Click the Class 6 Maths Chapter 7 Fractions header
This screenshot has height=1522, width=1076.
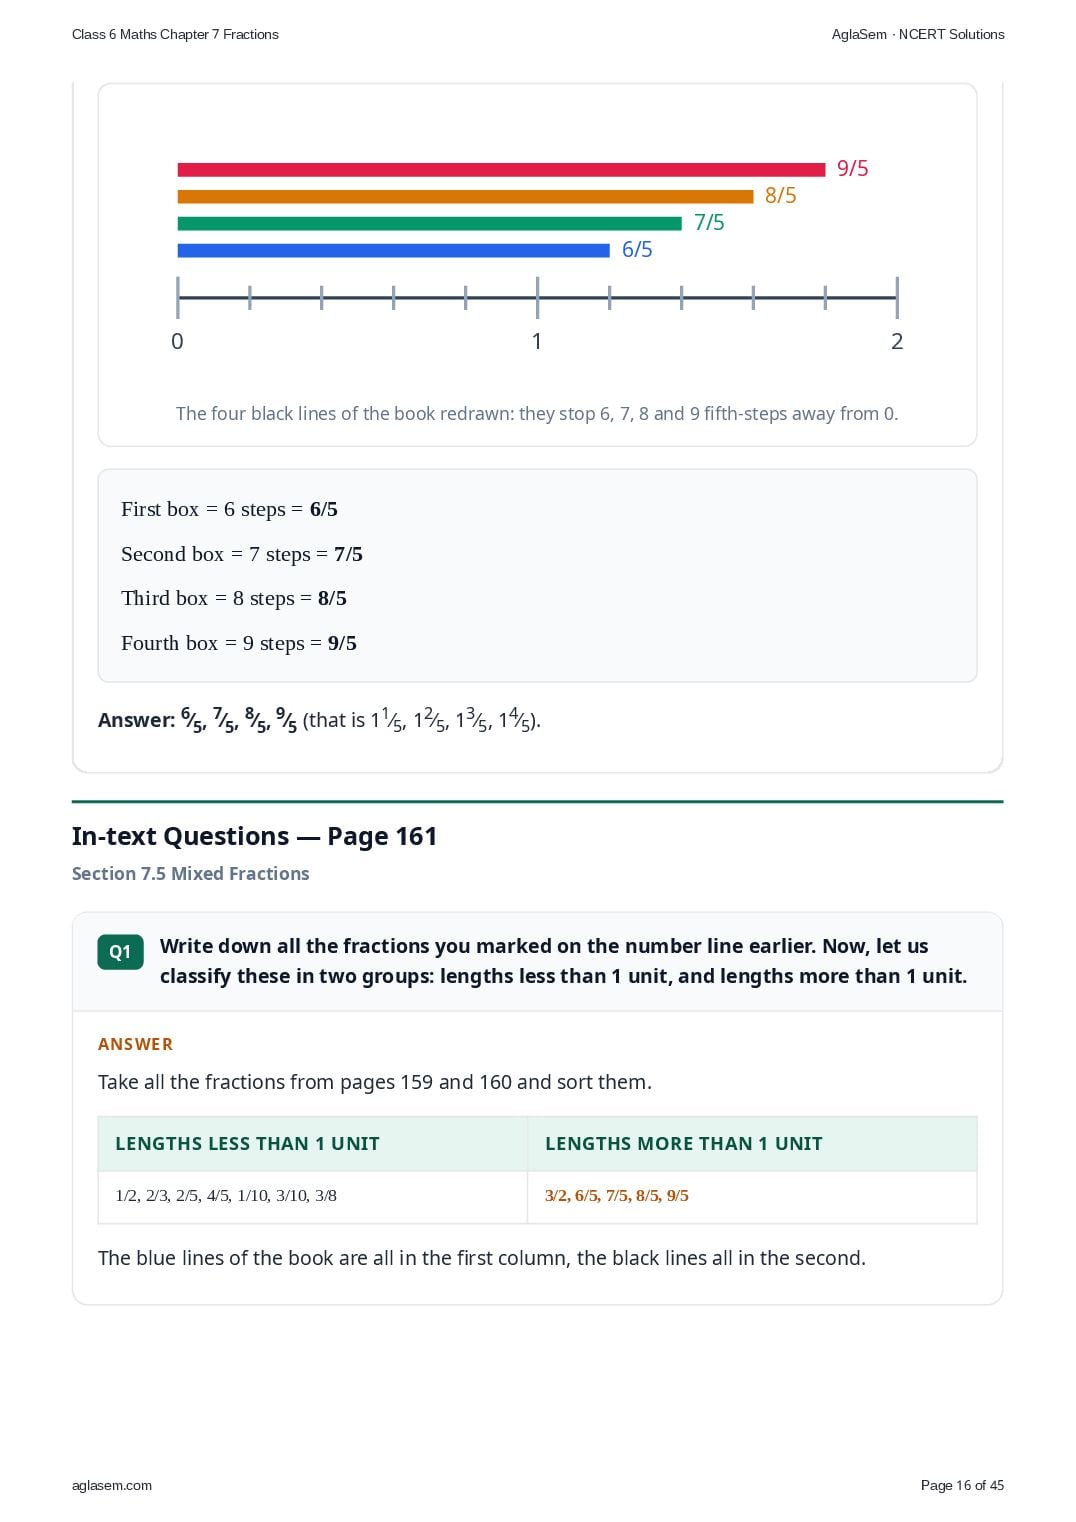[175, 34]
